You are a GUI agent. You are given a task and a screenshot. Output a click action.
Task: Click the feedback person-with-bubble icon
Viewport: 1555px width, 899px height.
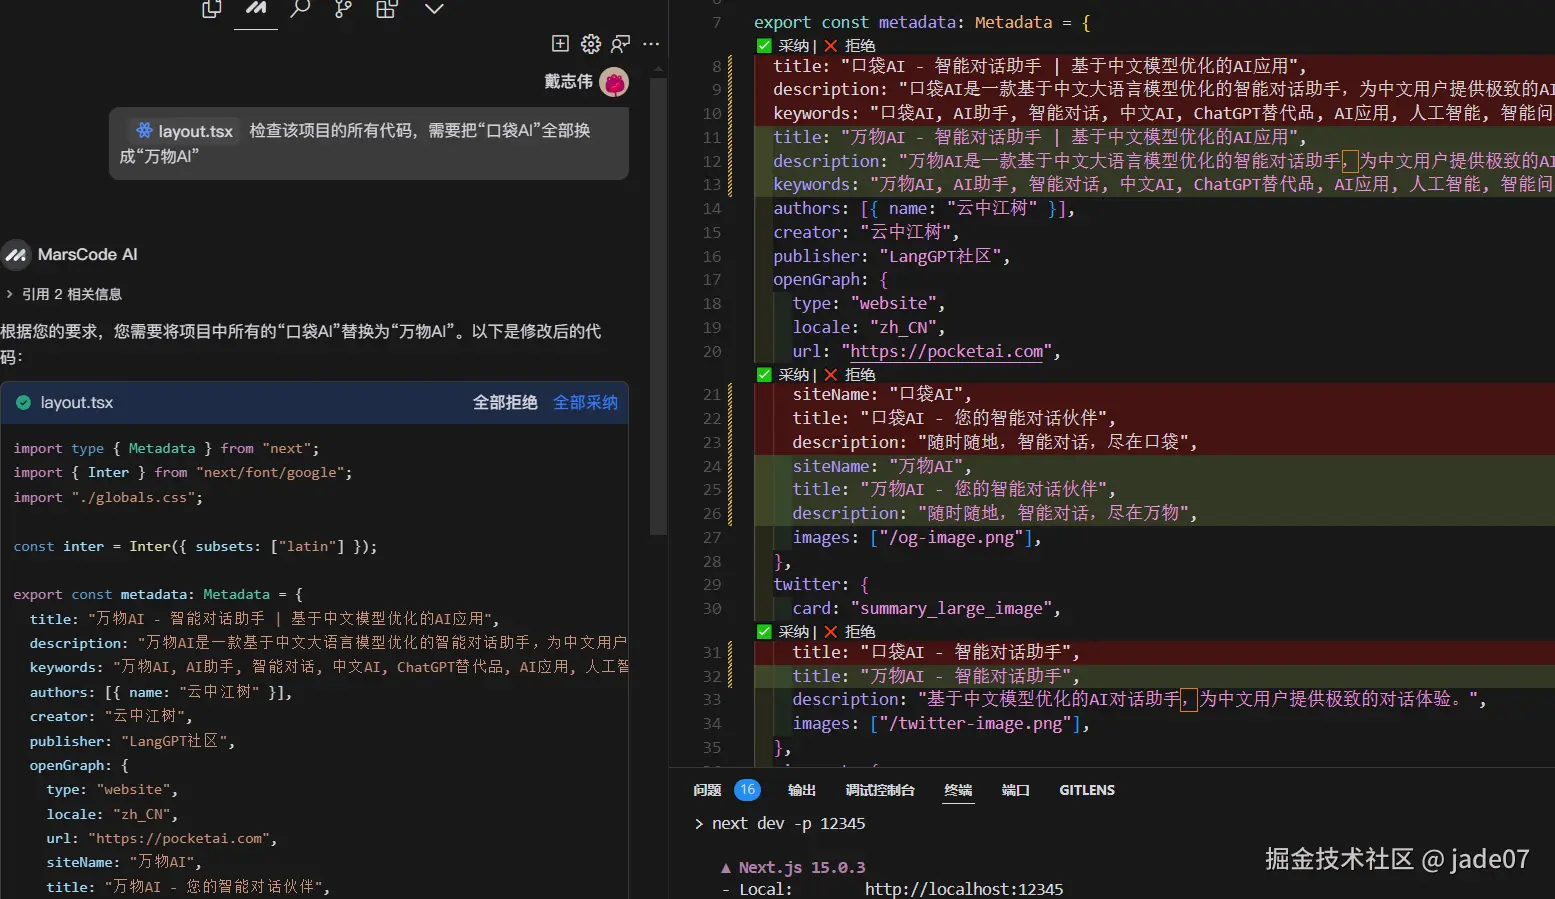click(x=621, y=44)
